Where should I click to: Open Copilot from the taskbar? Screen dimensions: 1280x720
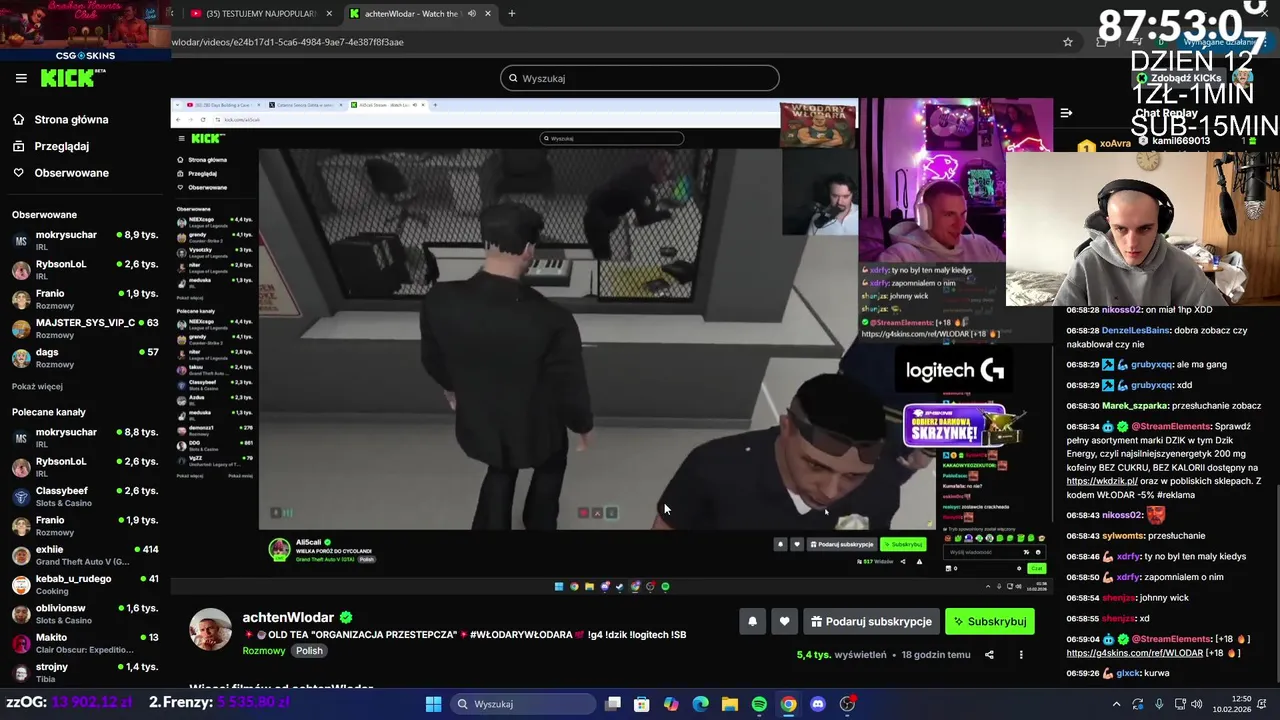671,704
